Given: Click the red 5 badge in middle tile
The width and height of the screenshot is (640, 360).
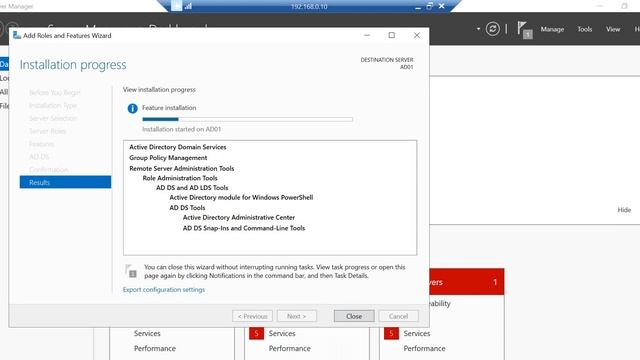Looking at the screenshot, I should 256,333.
